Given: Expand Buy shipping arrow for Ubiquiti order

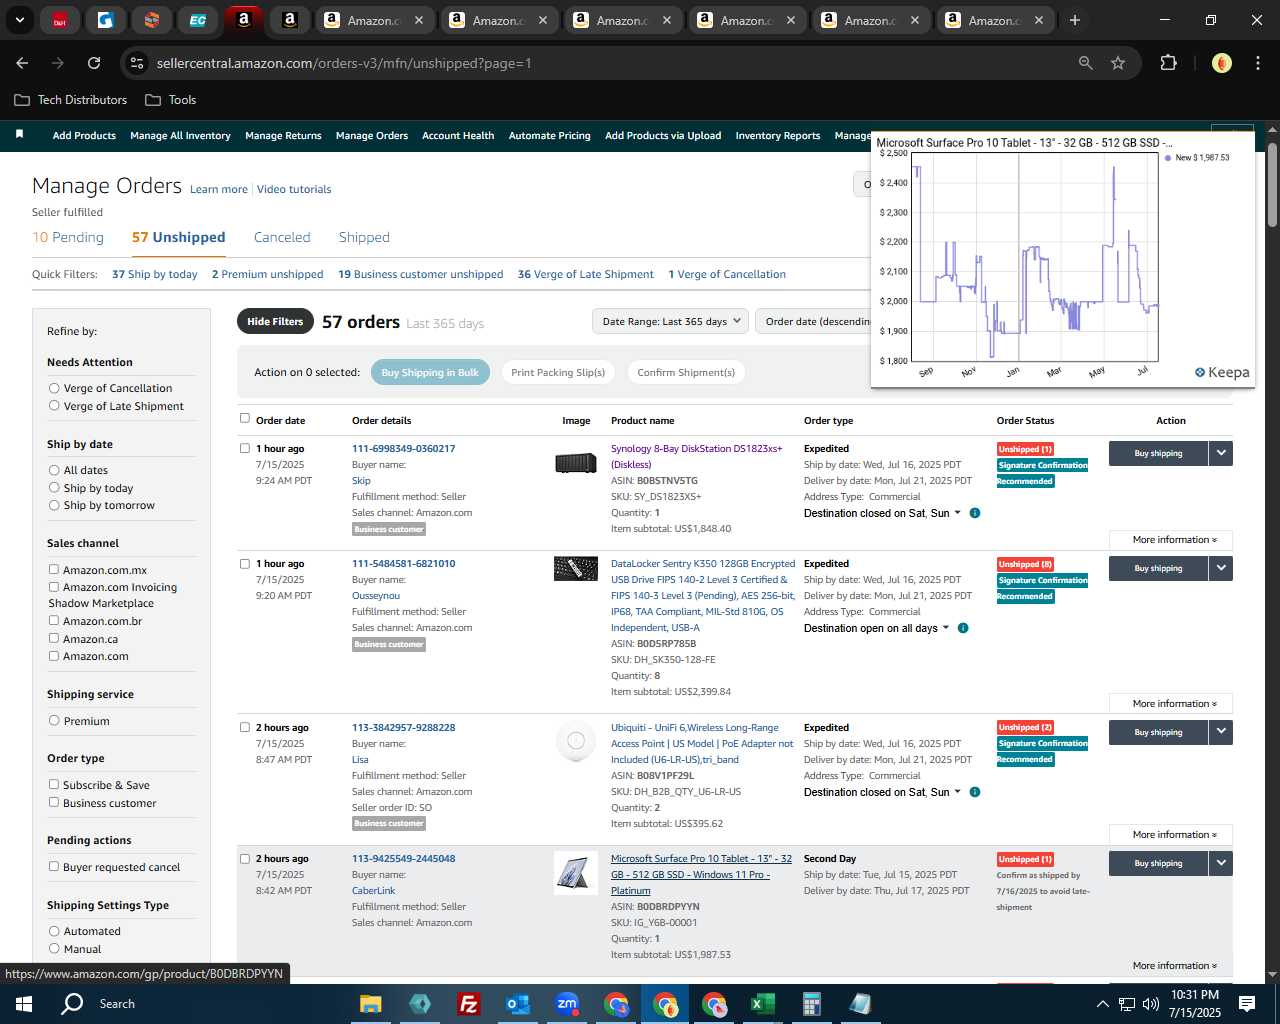Looking at the screenshot, I should click(1221, 732).
